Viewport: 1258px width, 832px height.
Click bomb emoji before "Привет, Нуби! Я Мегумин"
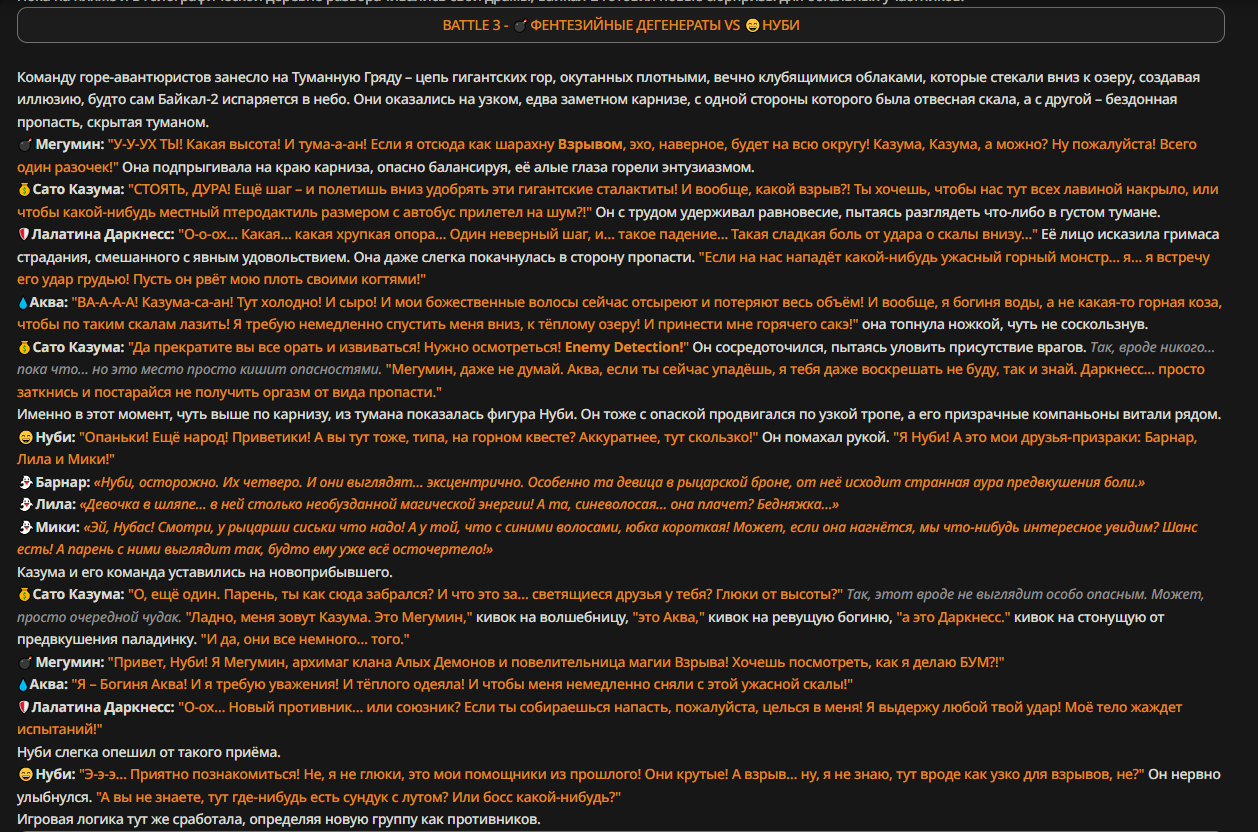pyautogui.click(x=24, y=662)
